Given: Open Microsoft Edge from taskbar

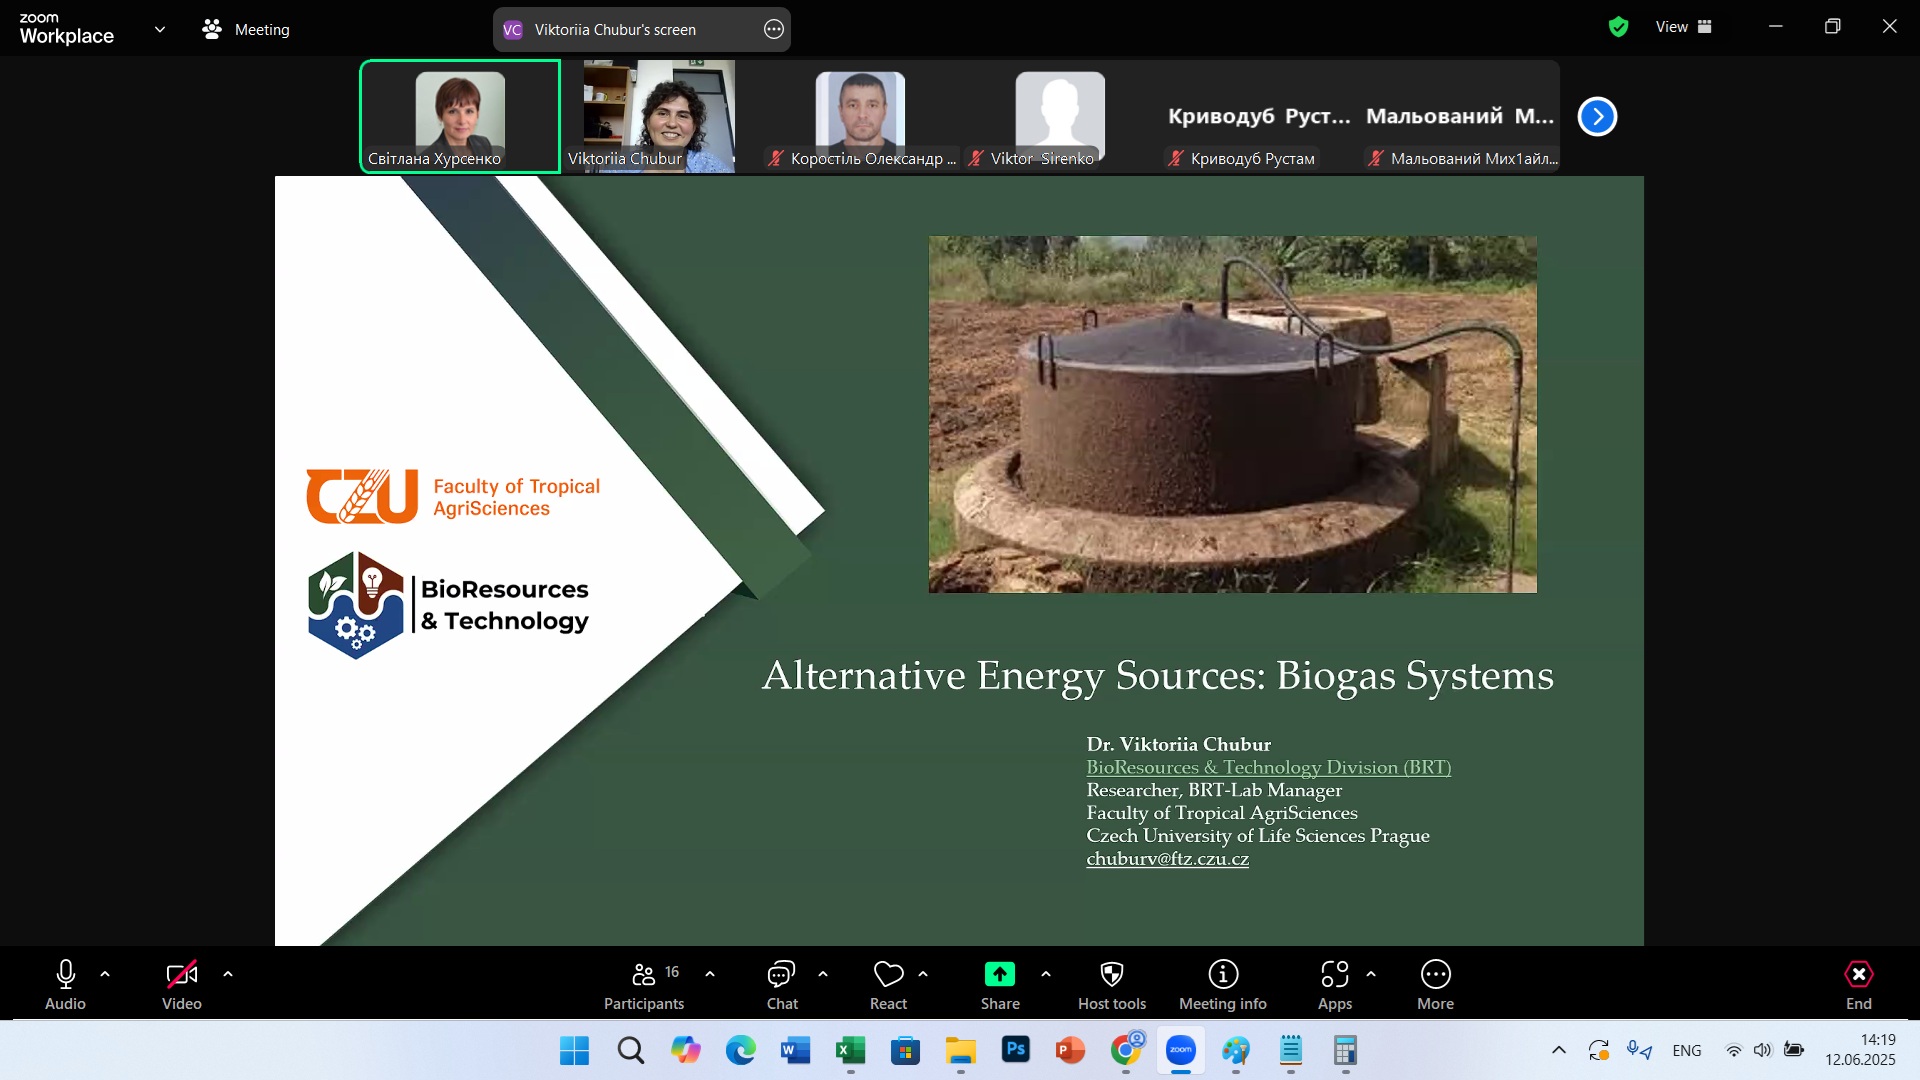Looking at the screenshot, I should (x=741, y=1051).
